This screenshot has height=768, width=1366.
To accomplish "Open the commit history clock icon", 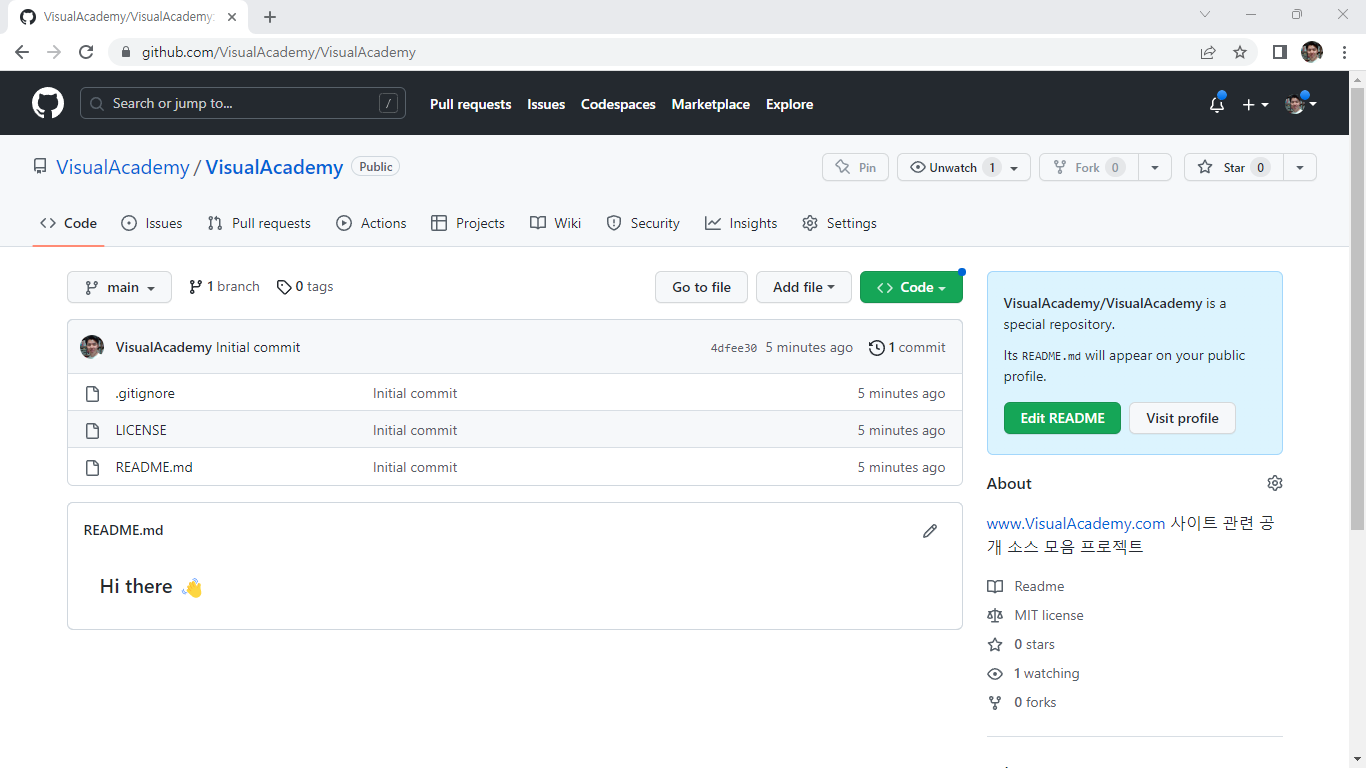I will pyautogui.click(x=877, y=348).
